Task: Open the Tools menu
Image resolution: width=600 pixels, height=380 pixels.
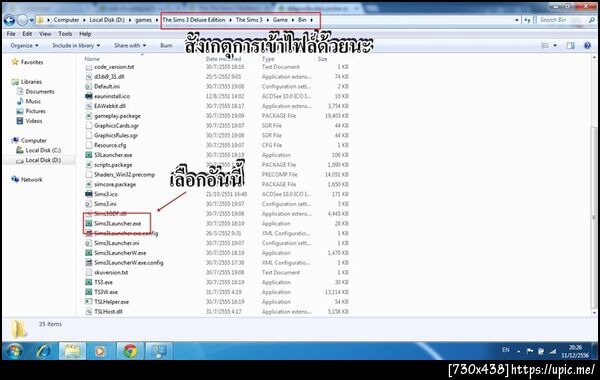Action: [65, 34]
